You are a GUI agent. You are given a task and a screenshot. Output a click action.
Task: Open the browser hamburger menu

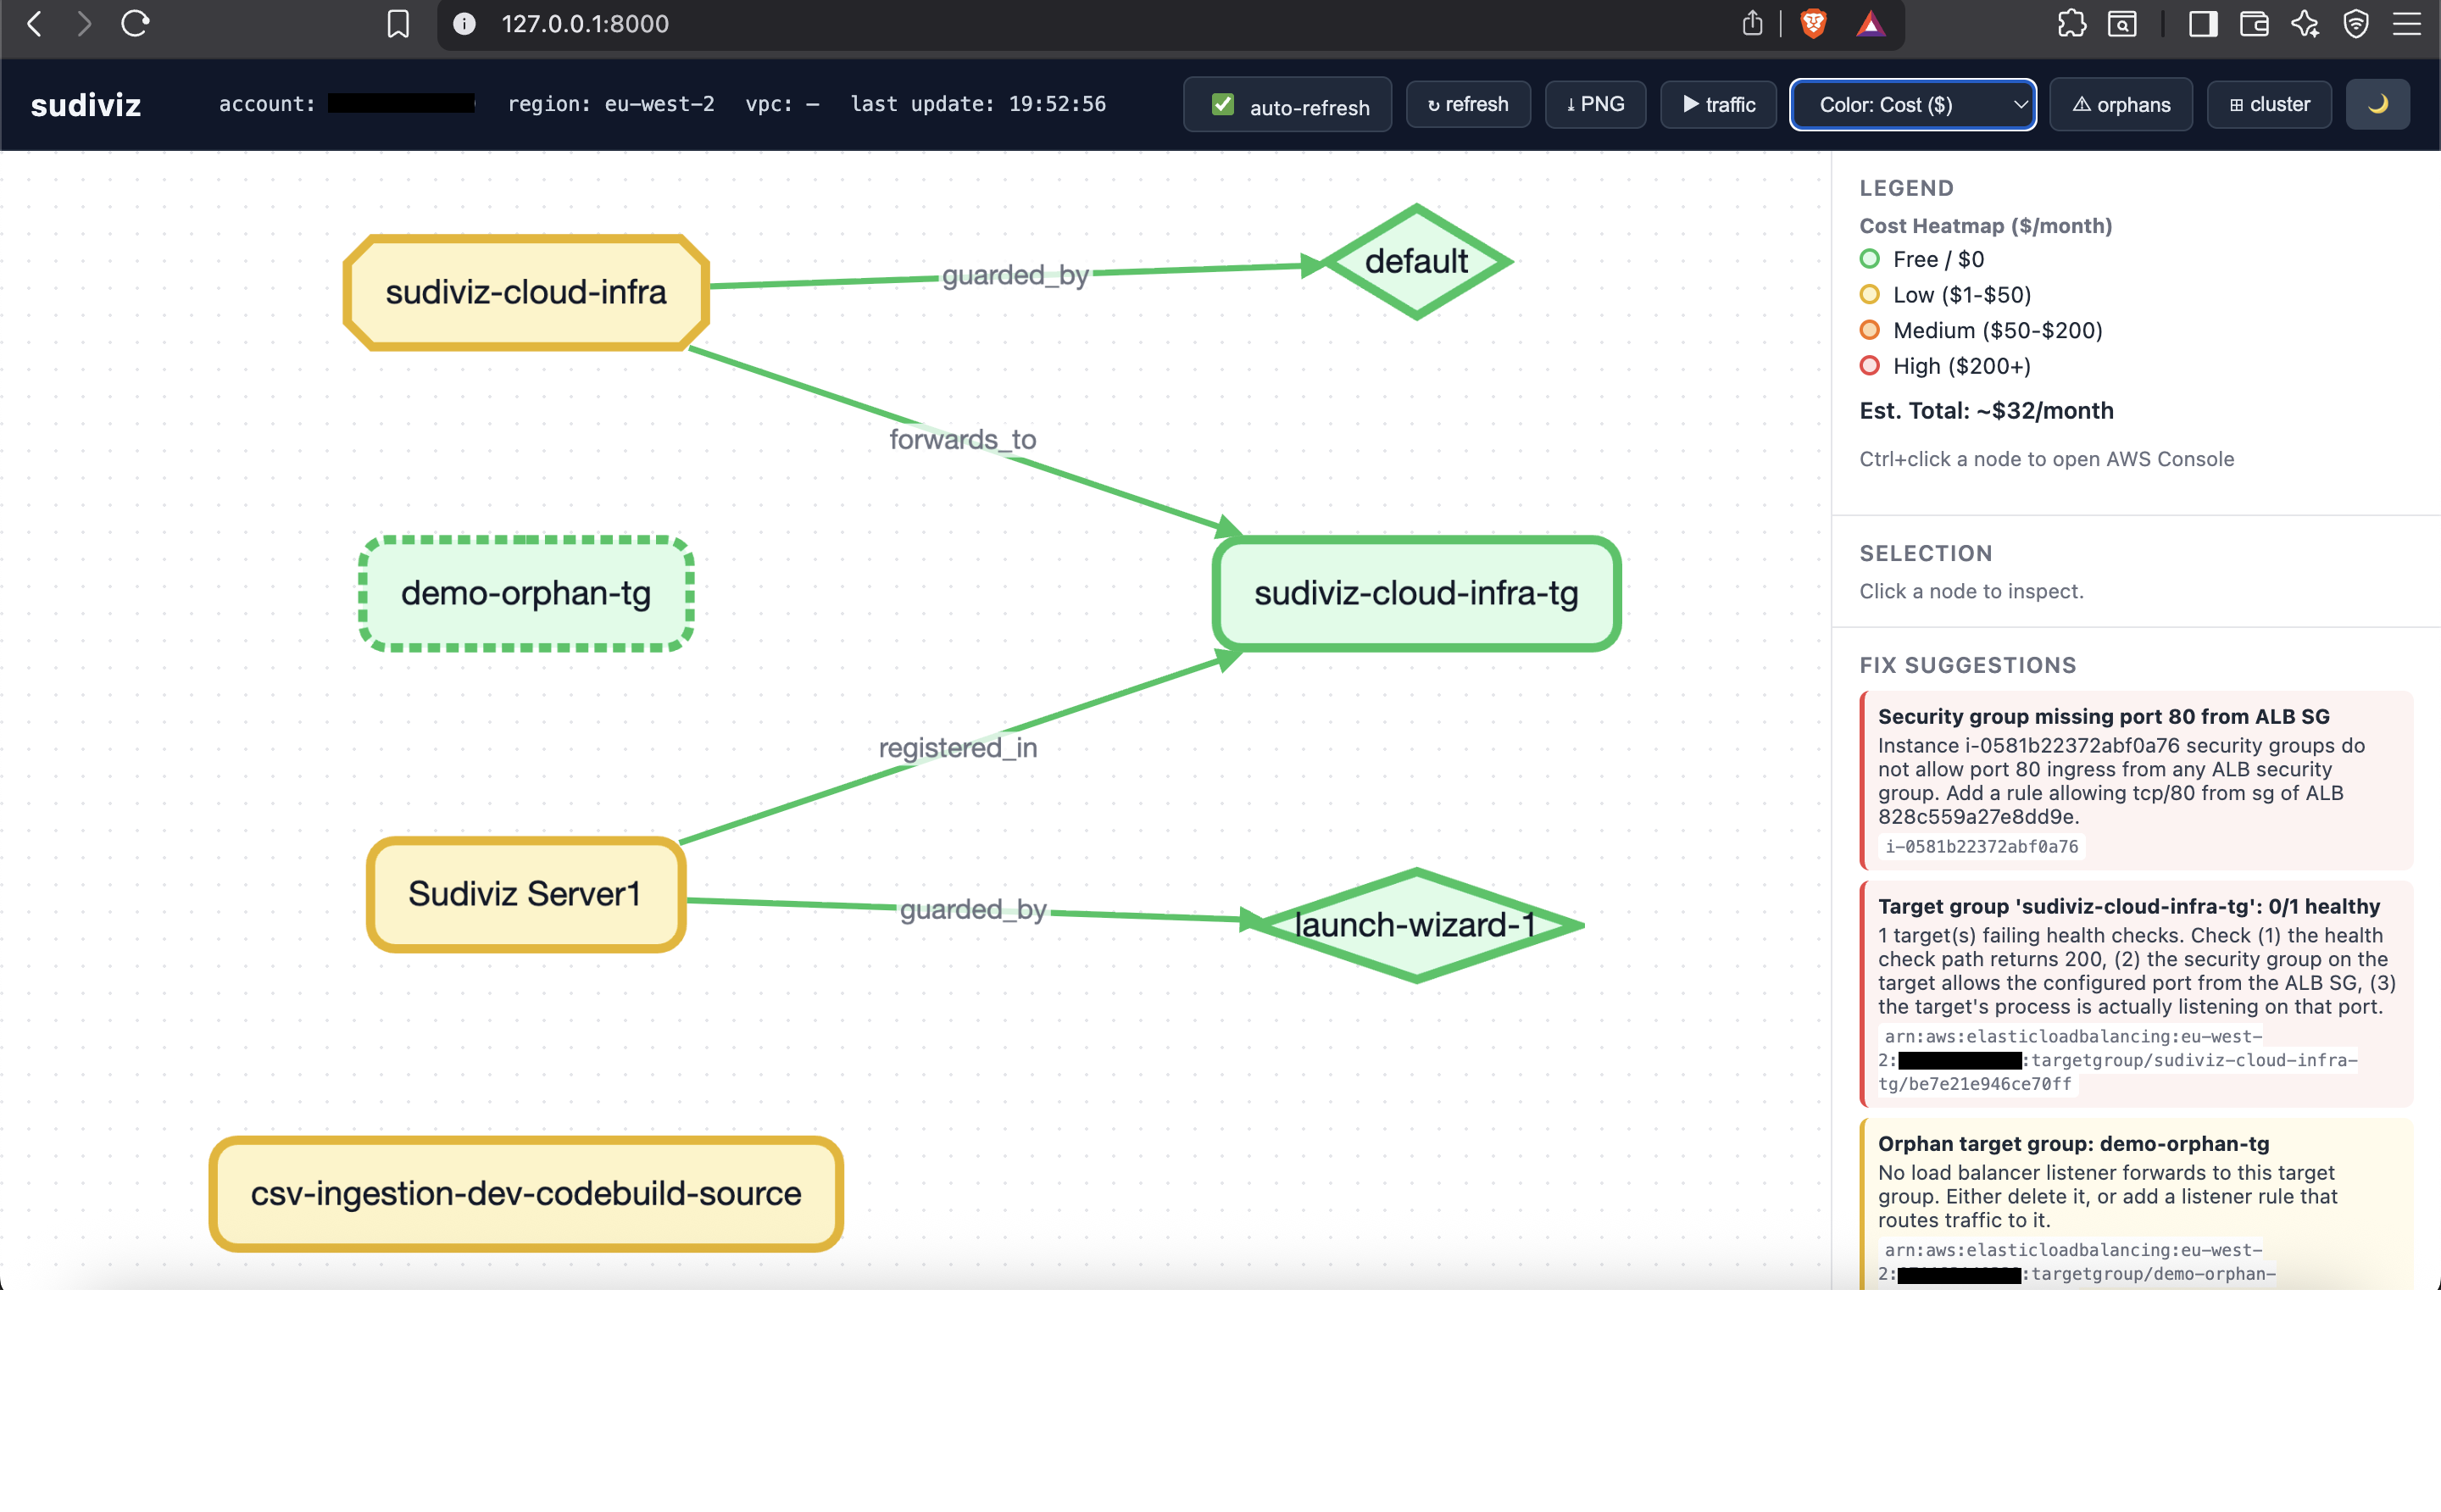pyautogui.click(x=2407, y=23)
